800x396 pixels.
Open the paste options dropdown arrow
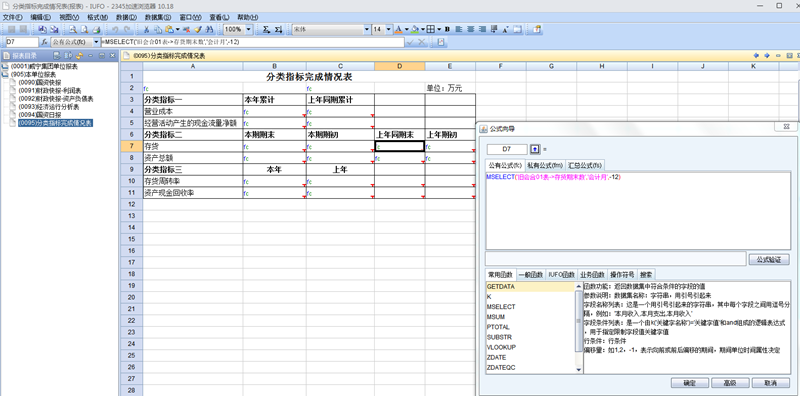(x=178, y=30)
